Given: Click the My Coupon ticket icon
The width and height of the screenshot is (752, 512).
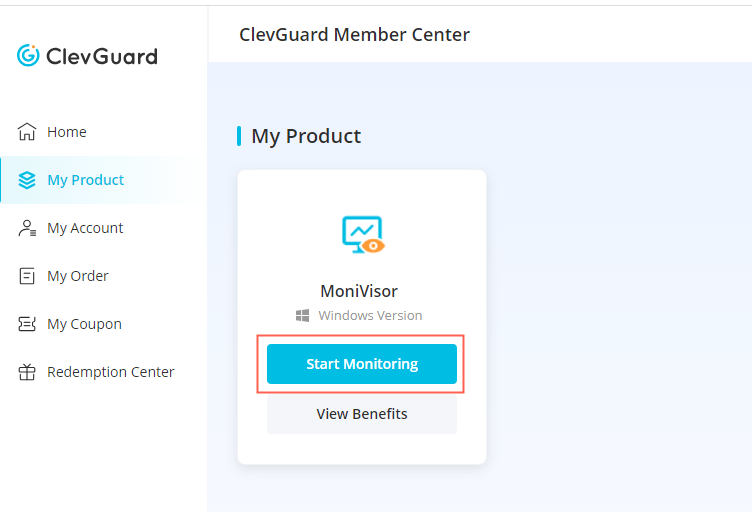Looking at the screenshot, I should (x=27, y=324).
